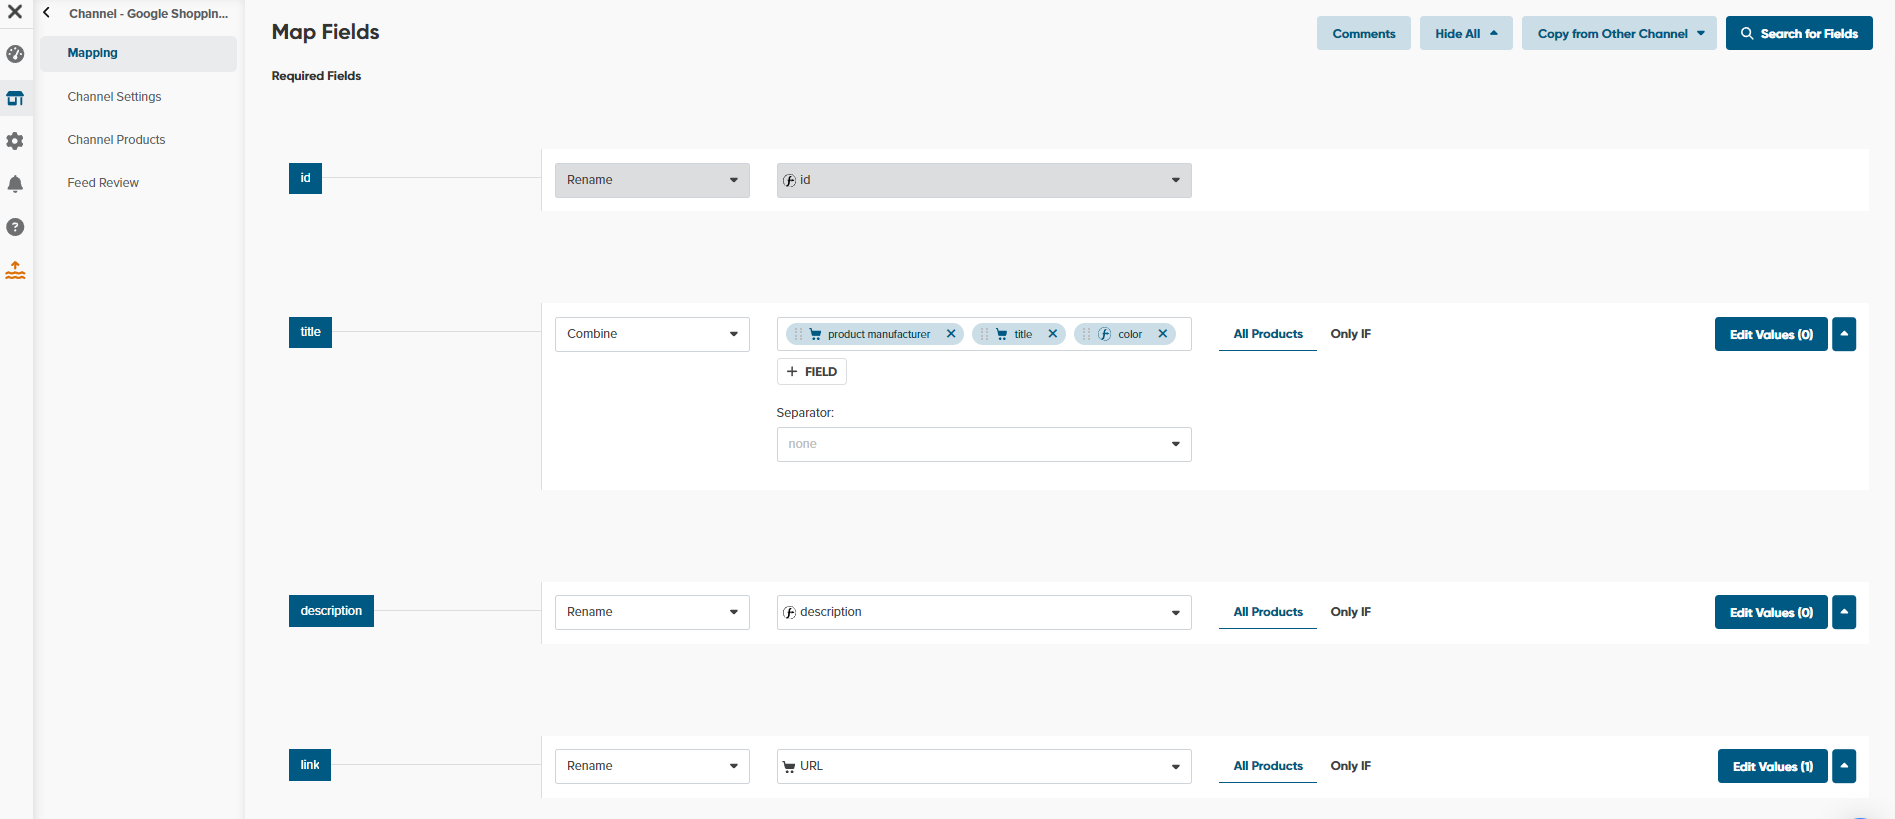Open the settings gear icon in sidebar
The image size is (1895, 819).
[15, 141]
